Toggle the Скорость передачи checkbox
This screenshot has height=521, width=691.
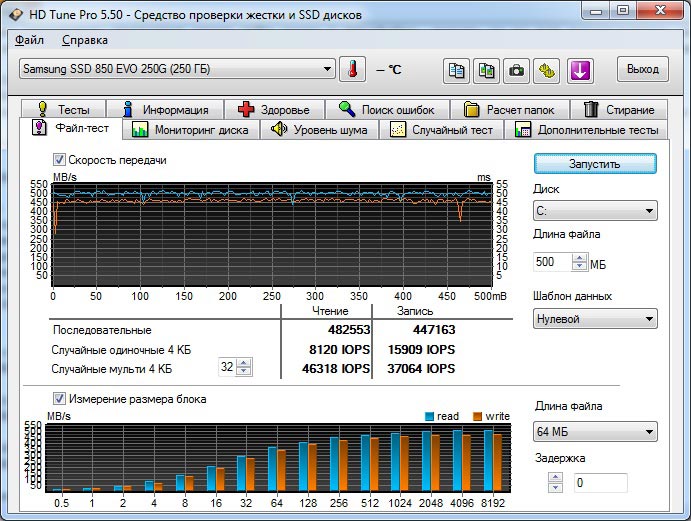click(59, 160)
